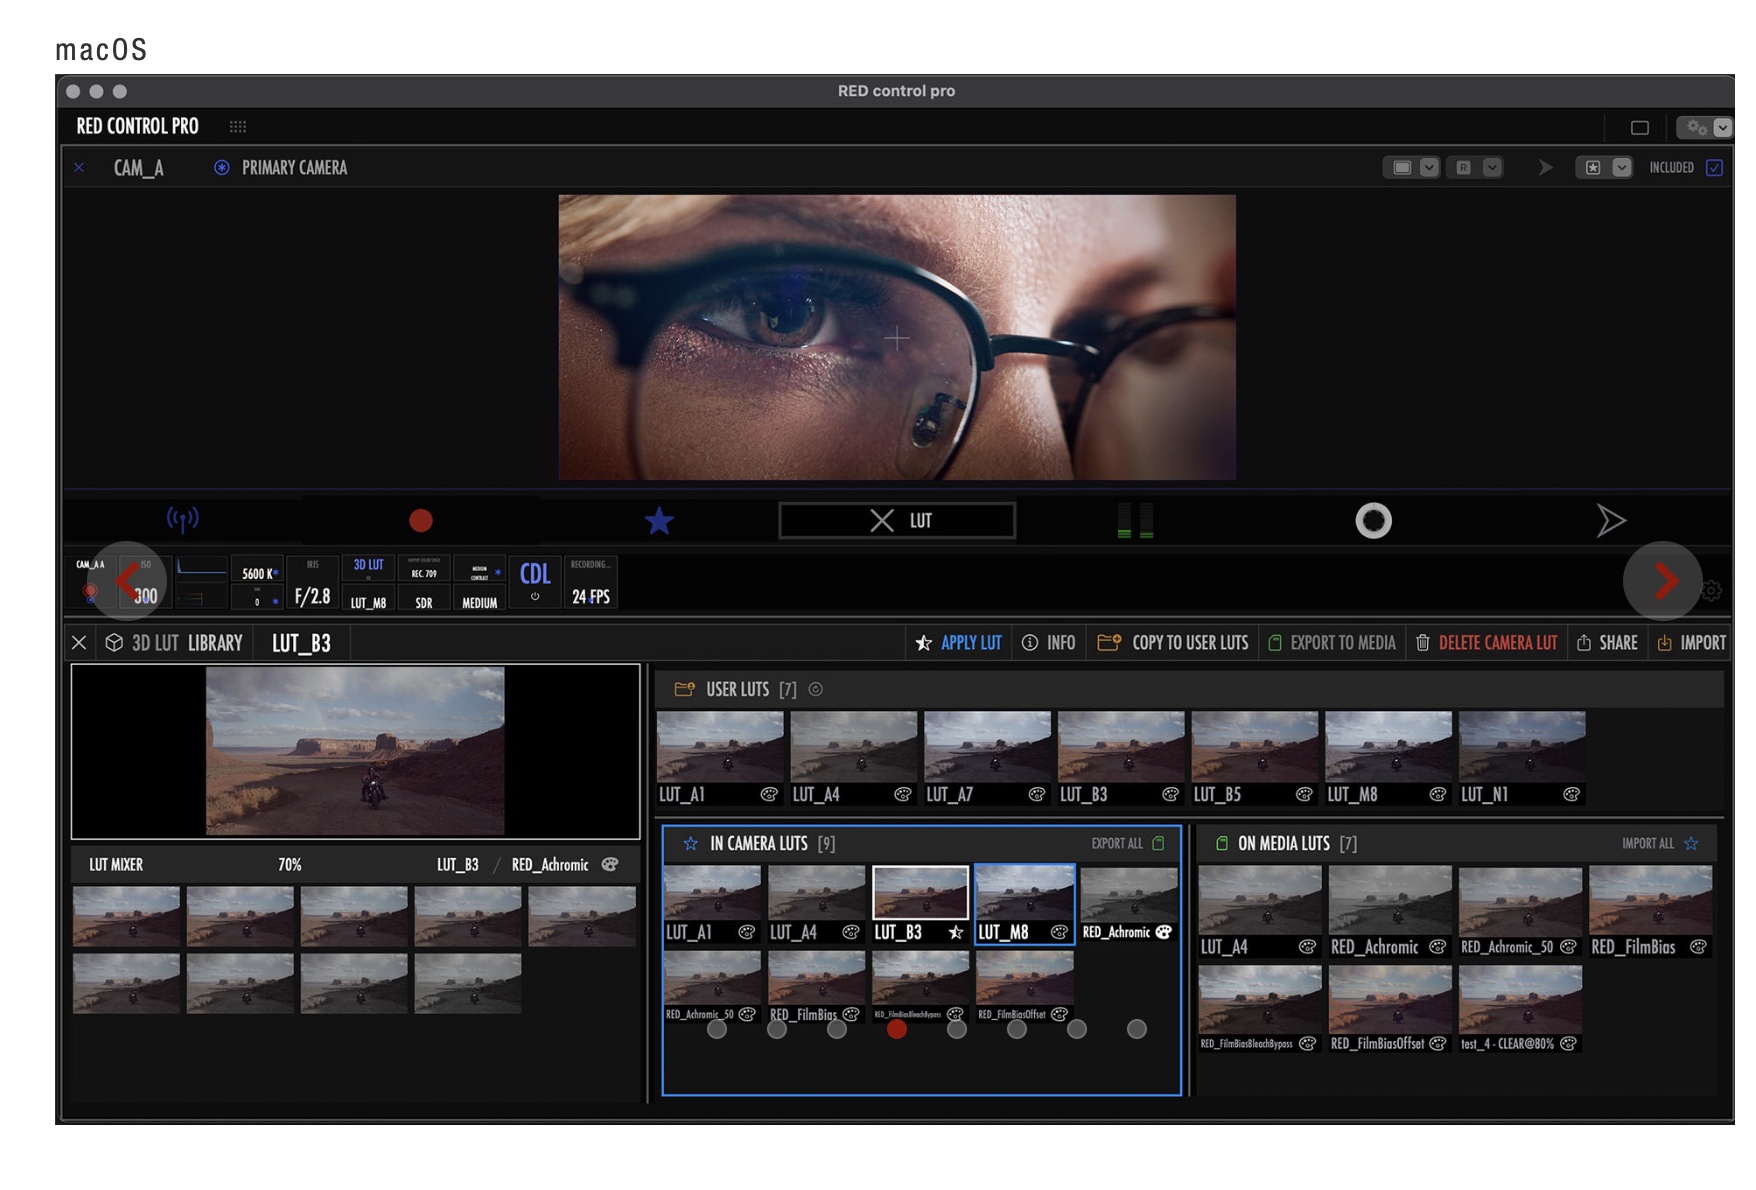Click the red right chevron arrow
The image size is (1756, 1190).
coord(1664,580)
